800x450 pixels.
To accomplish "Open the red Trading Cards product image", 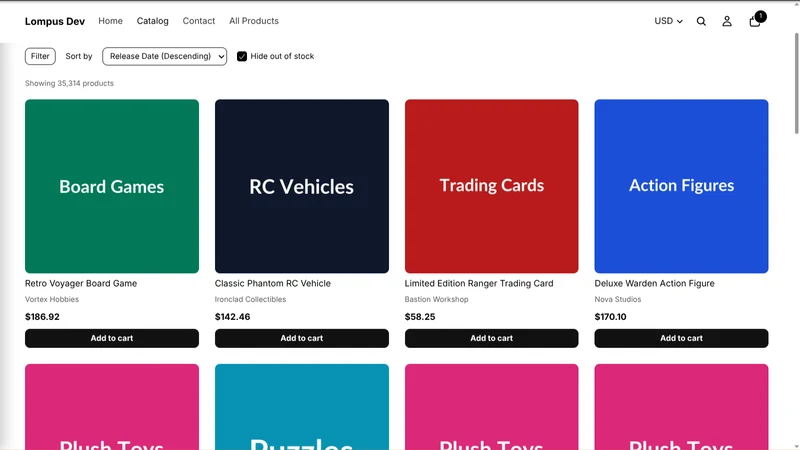I will pyautogui.click(x=491, y=186).
